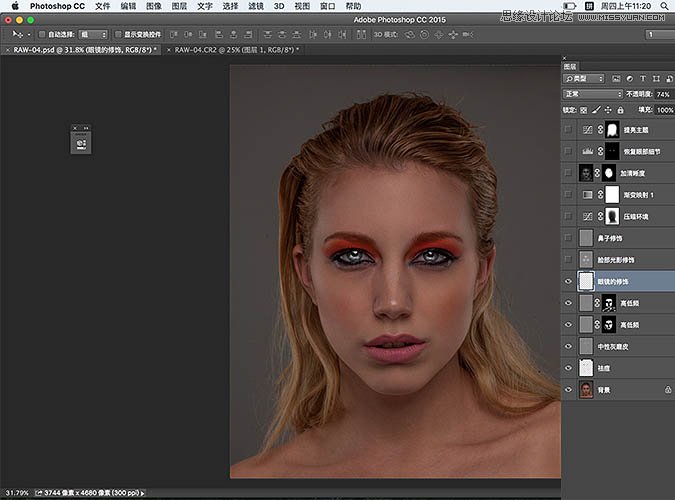Toggle lock image pixels brush icon
Viewport: 675px width, 500px height.
(596, 110)
